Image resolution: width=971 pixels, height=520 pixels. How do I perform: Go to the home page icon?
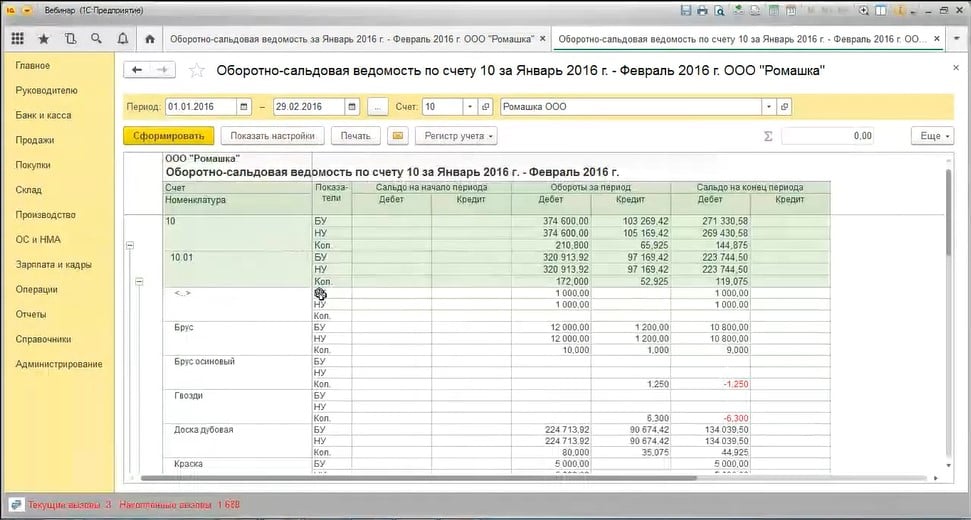(x=150, y=39)
